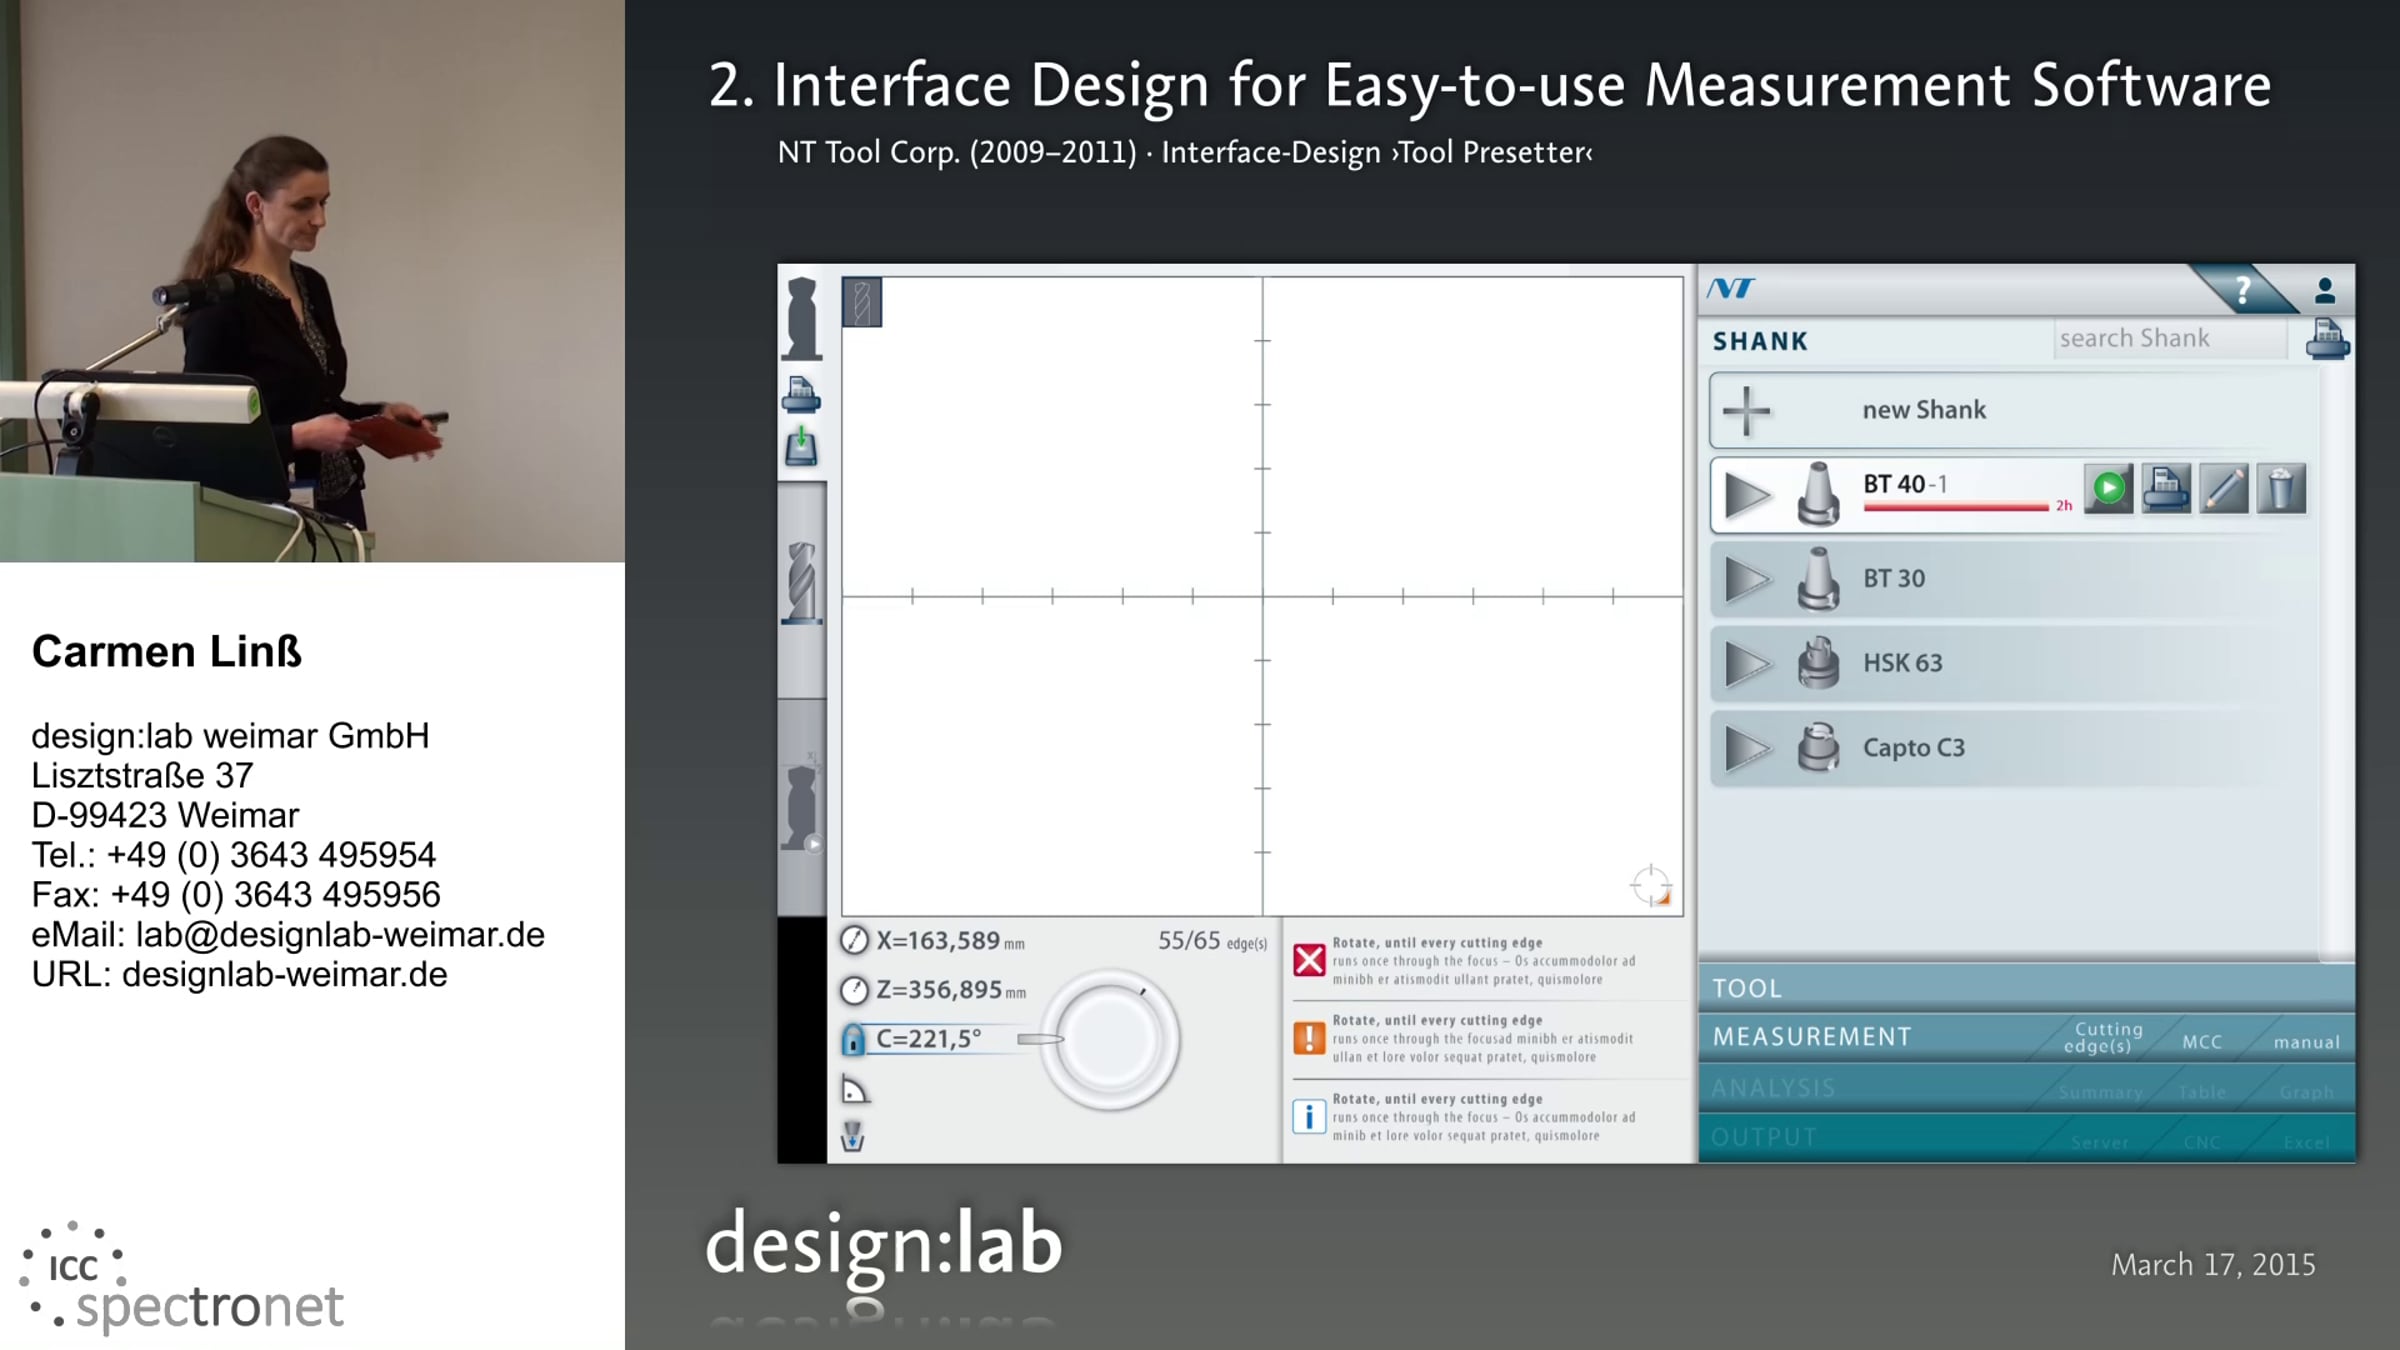
Task: Click the C=221,5° value field
Action: coord(930,1039)
